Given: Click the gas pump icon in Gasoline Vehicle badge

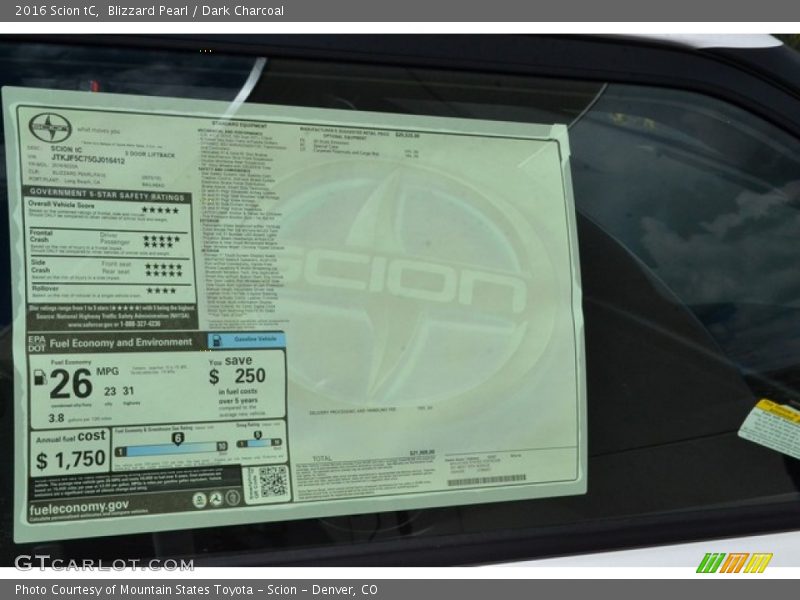Looking at the screenshot, I should click(216, 340).
